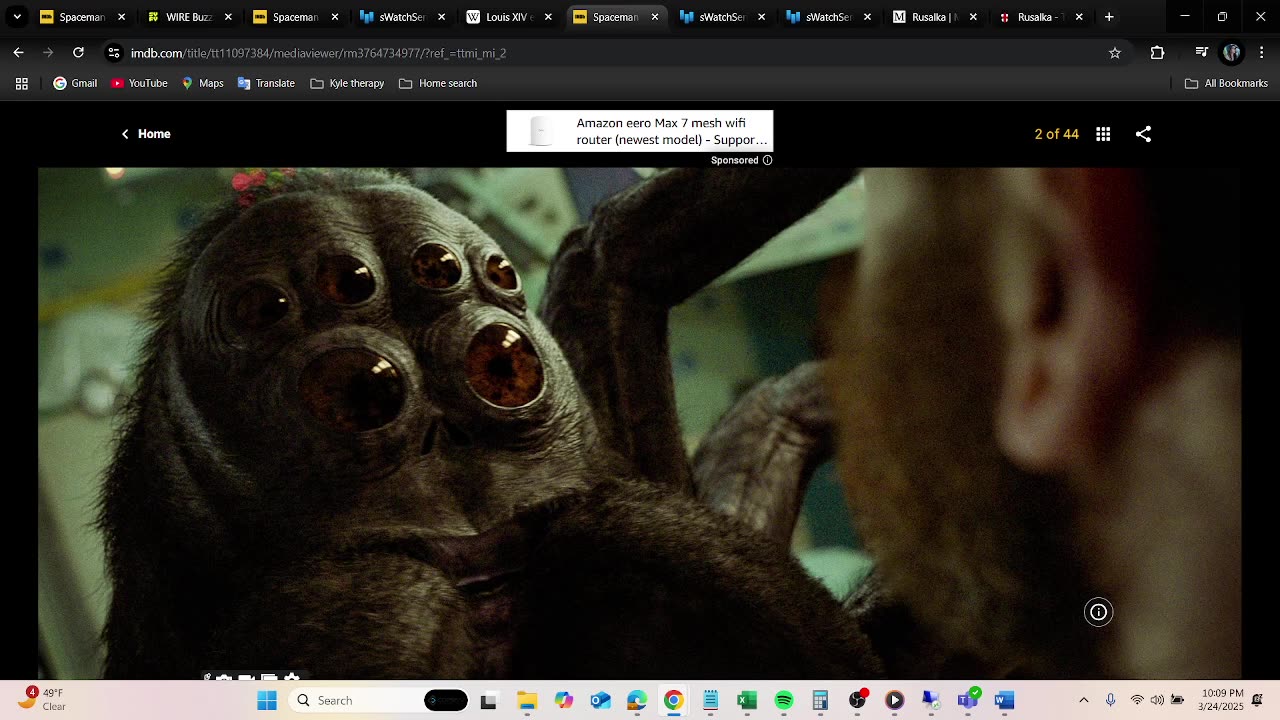The width and height of the screenshot is (1280, 720).
Task: Close the Louis XIV tab
Action: [x=548, y=17]
